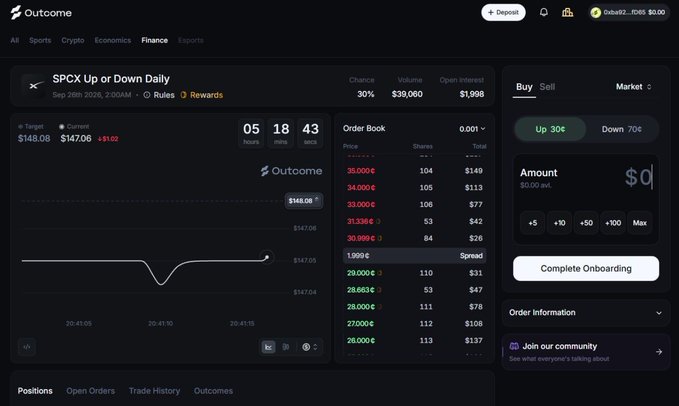The width and height of the screenshot is (679, 406).
Task: Select the Sports category
Action: pos(40,40)
